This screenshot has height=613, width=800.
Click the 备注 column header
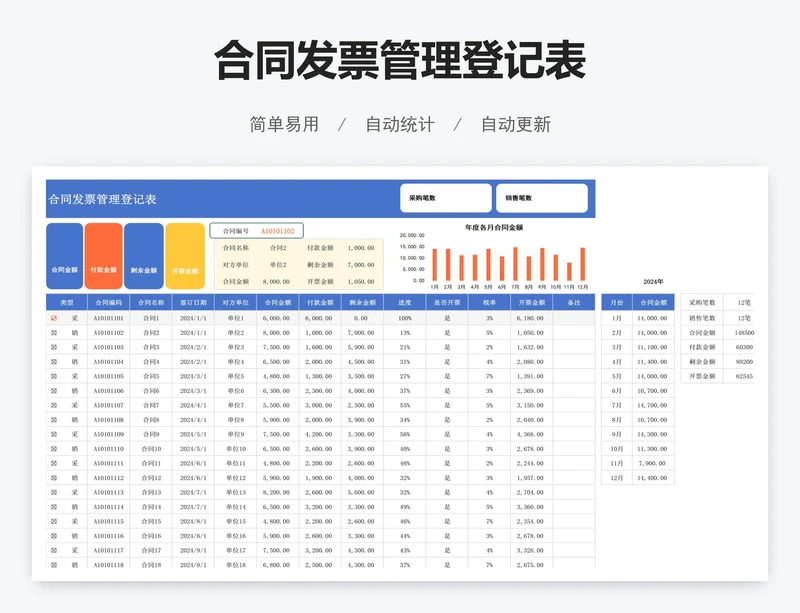[574, 302]
